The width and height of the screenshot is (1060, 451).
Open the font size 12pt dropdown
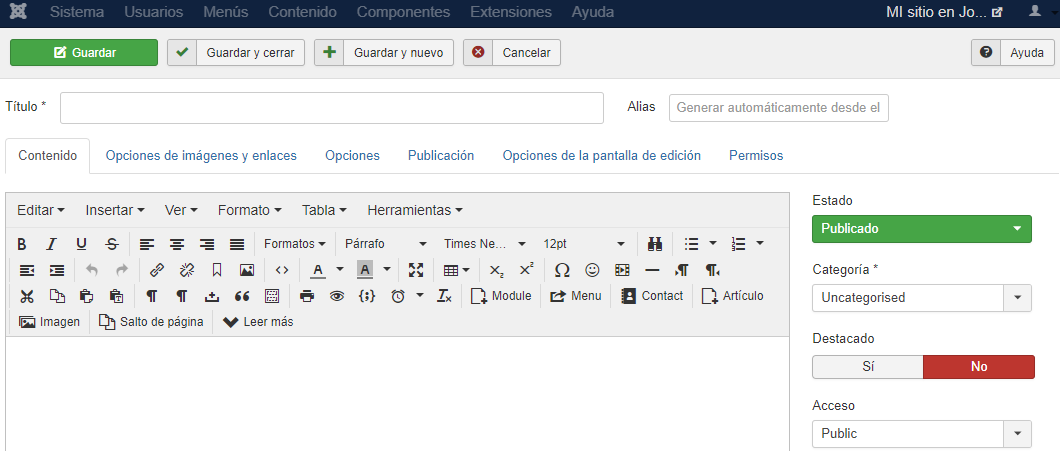(x=584, y=244)
